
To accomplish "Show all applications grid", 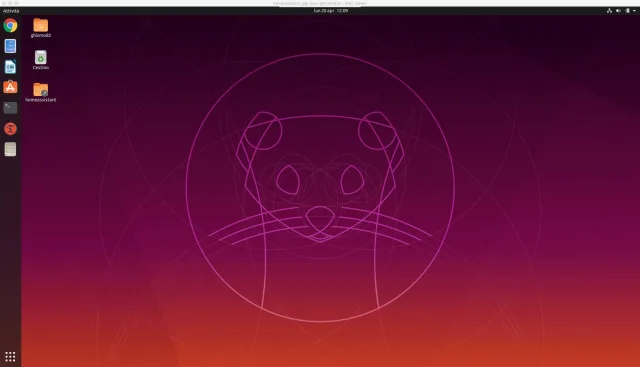I will pyautogui.click(x=10, y=356).
